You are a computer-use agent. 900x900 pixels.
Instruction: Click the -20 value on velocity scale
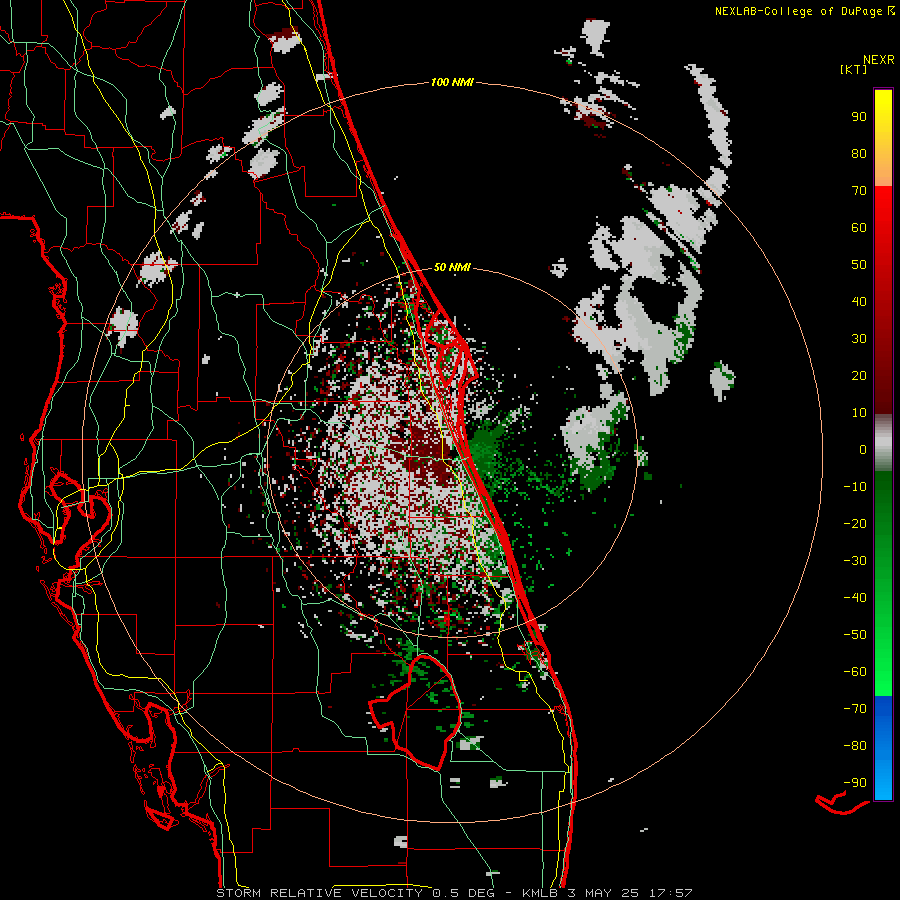[x=855, y=524]
